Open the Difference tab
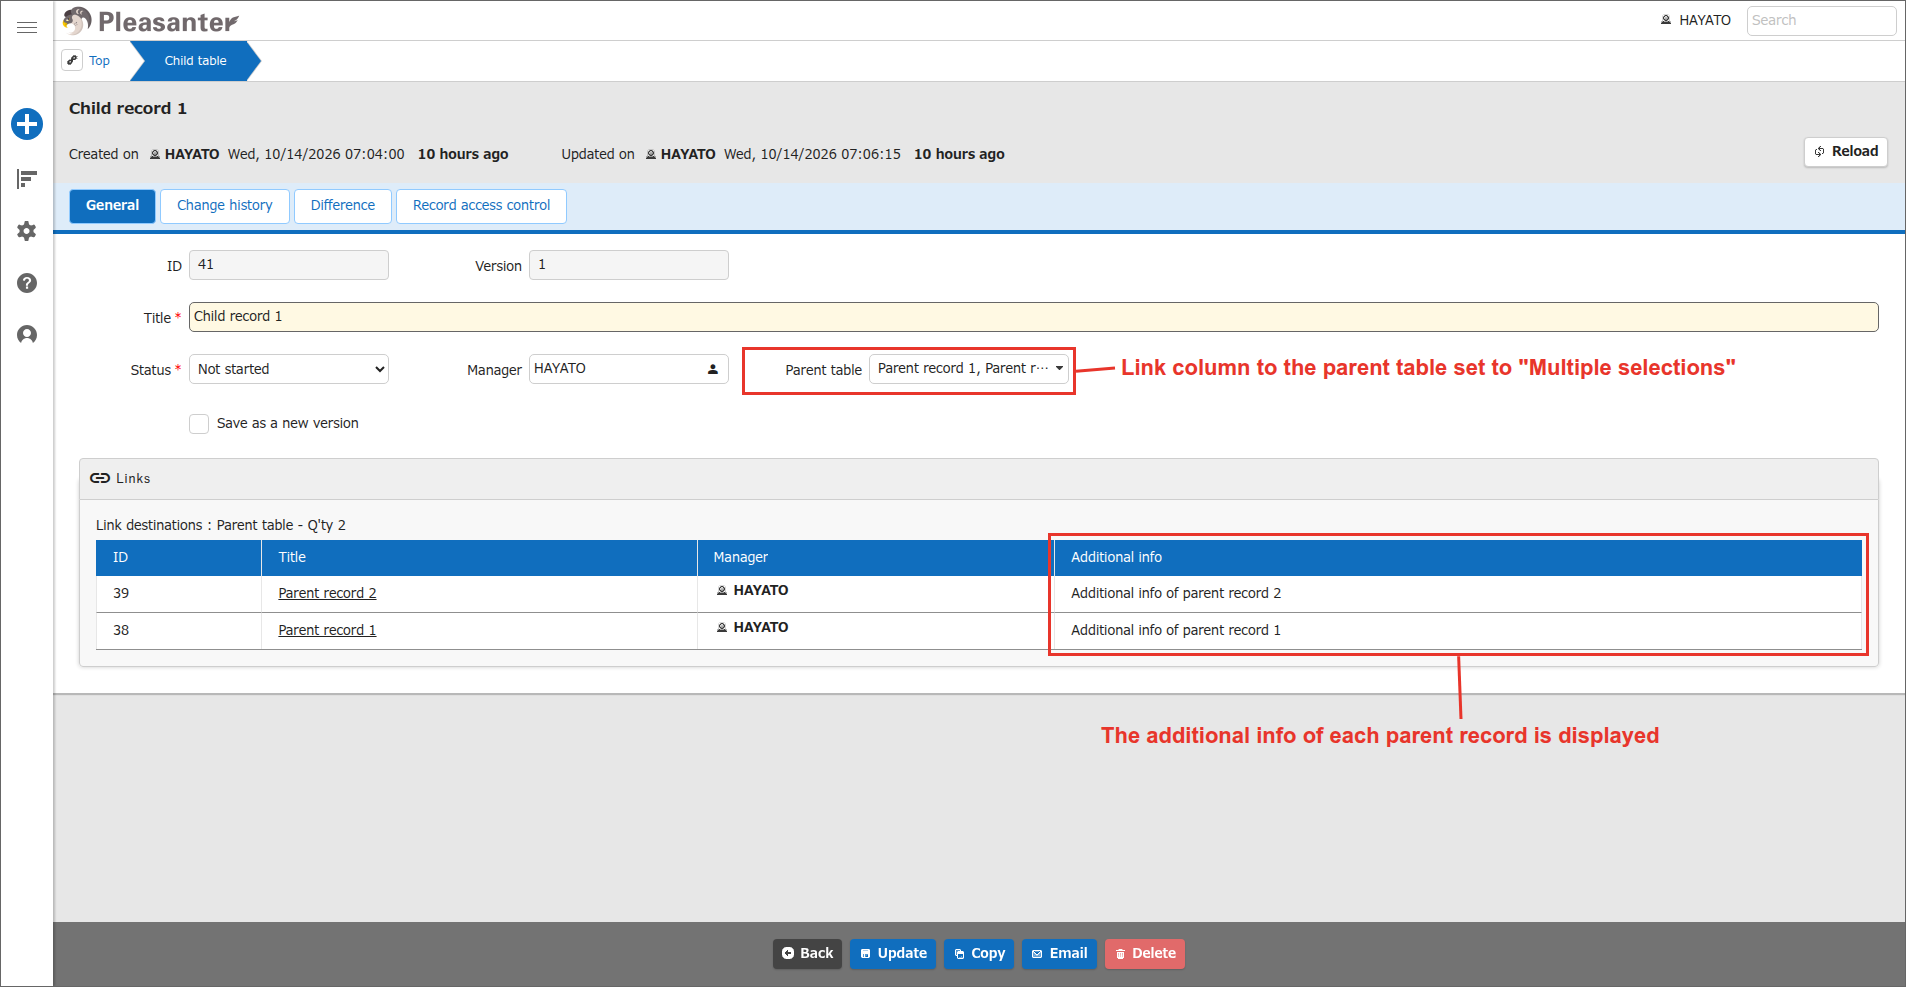 click(x=343, y=206)
